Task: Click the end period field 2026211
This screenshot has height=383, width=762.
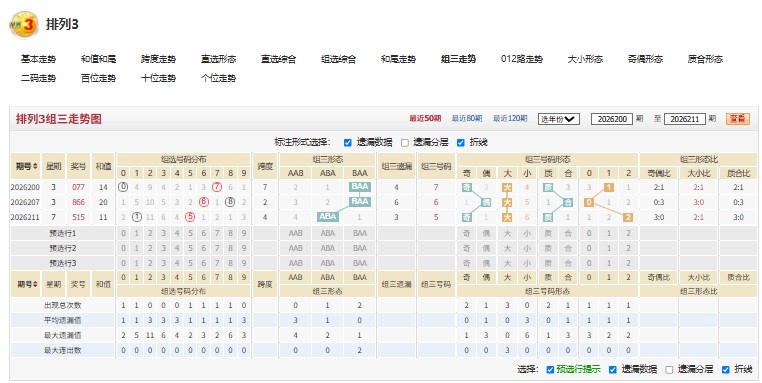Action: [685, 119]
